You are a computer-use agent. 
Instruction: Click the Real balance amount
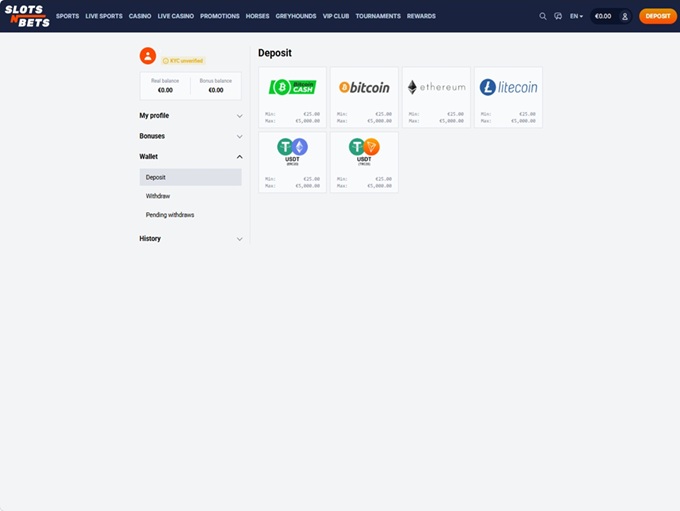165,90
